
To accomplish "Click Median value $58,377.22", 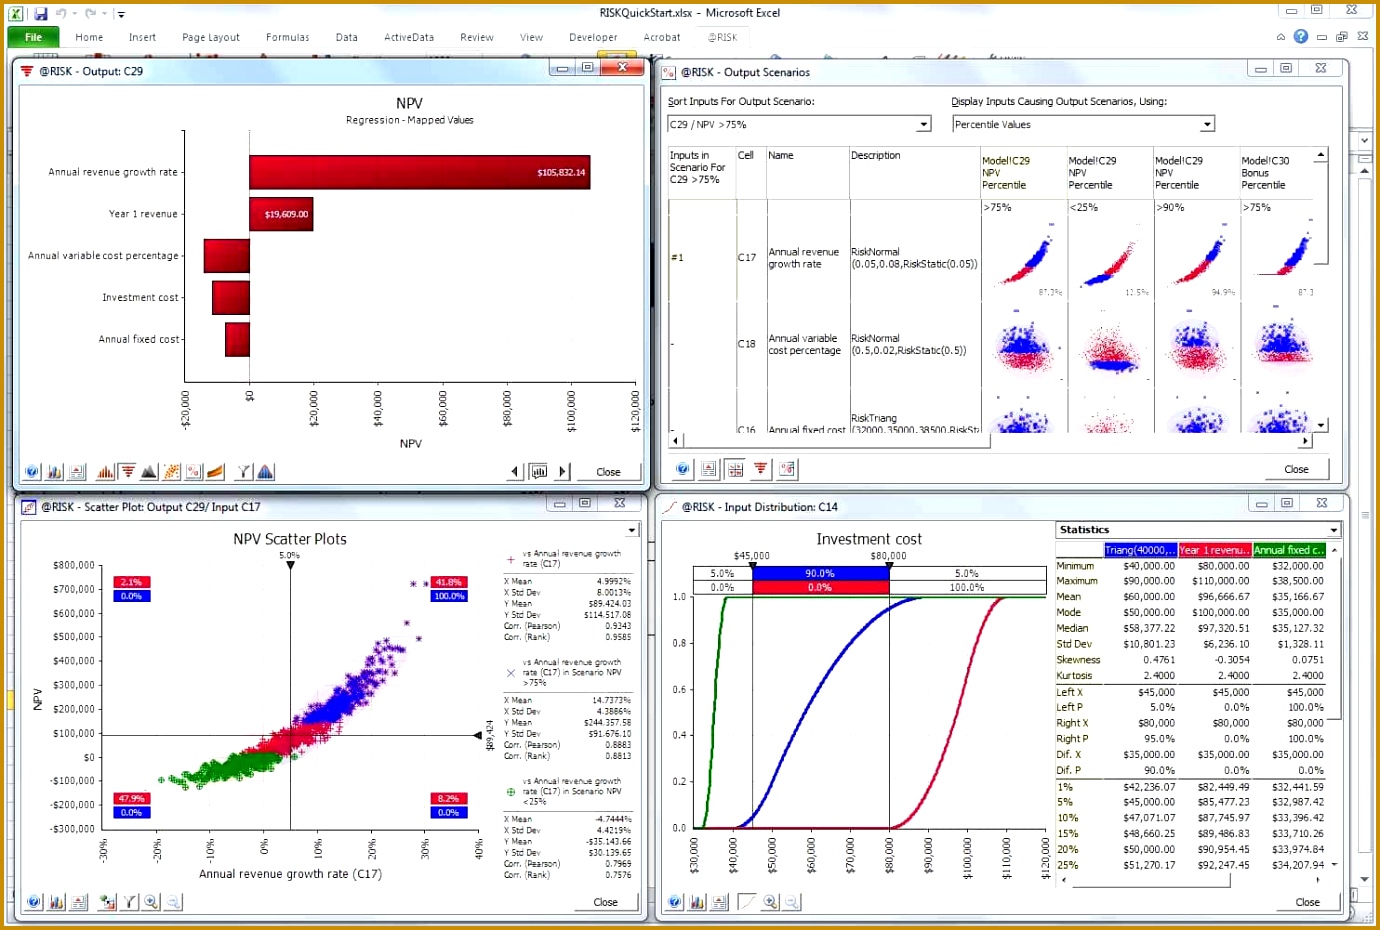I will point(1149,629).
